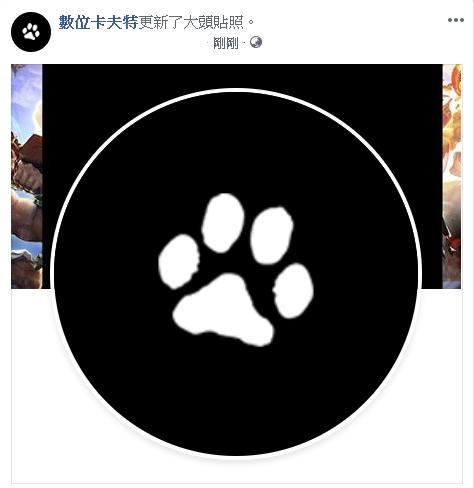Screen dimensions: 474x488
Task: Click the globe public privacy icon
Action: (256, 42)
